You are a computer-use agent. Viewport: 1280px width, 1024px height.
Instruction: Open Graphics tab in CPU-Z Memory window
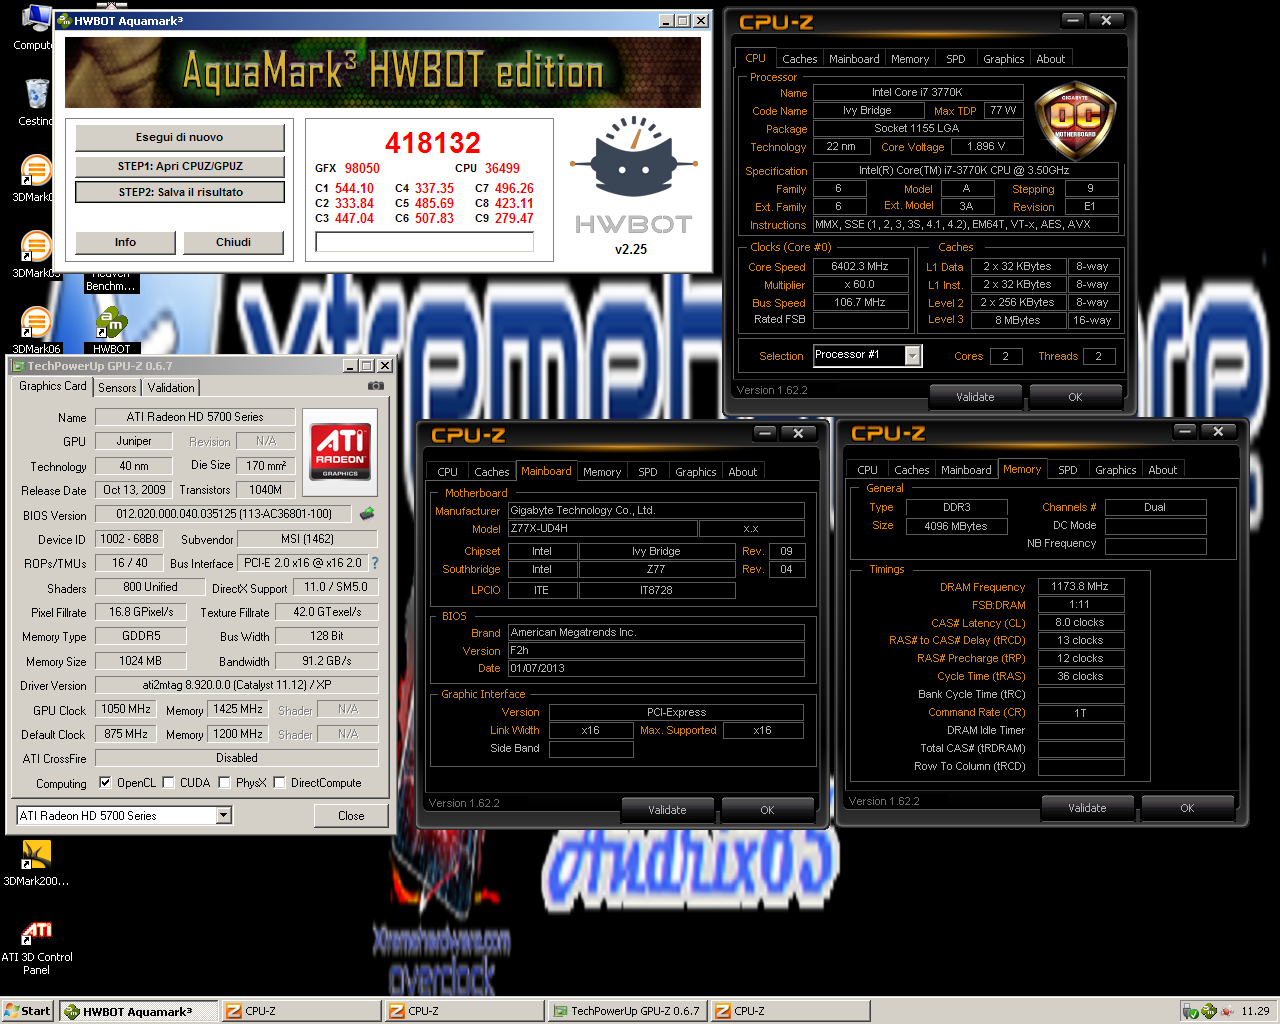(1116, 470)
